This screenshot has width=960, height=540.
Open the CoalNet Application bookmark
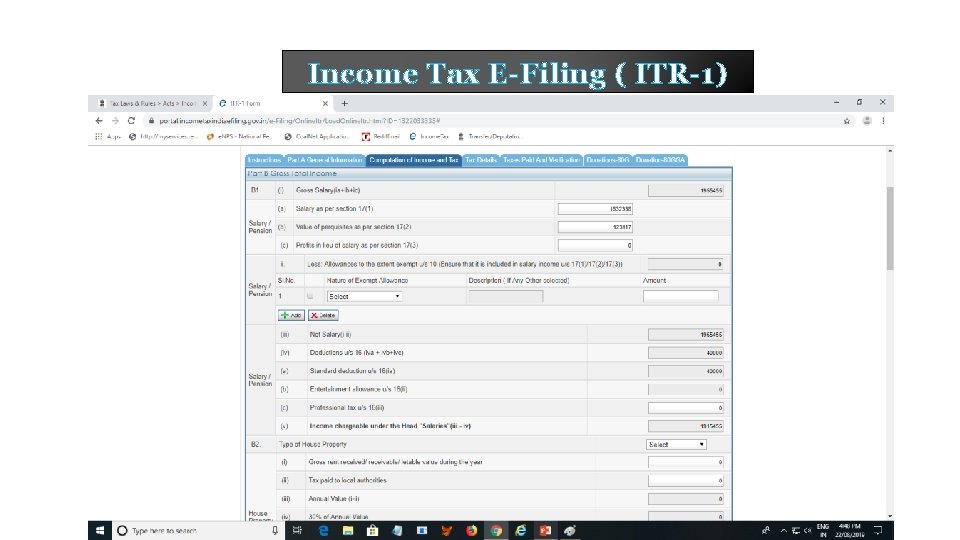(317, 137)
